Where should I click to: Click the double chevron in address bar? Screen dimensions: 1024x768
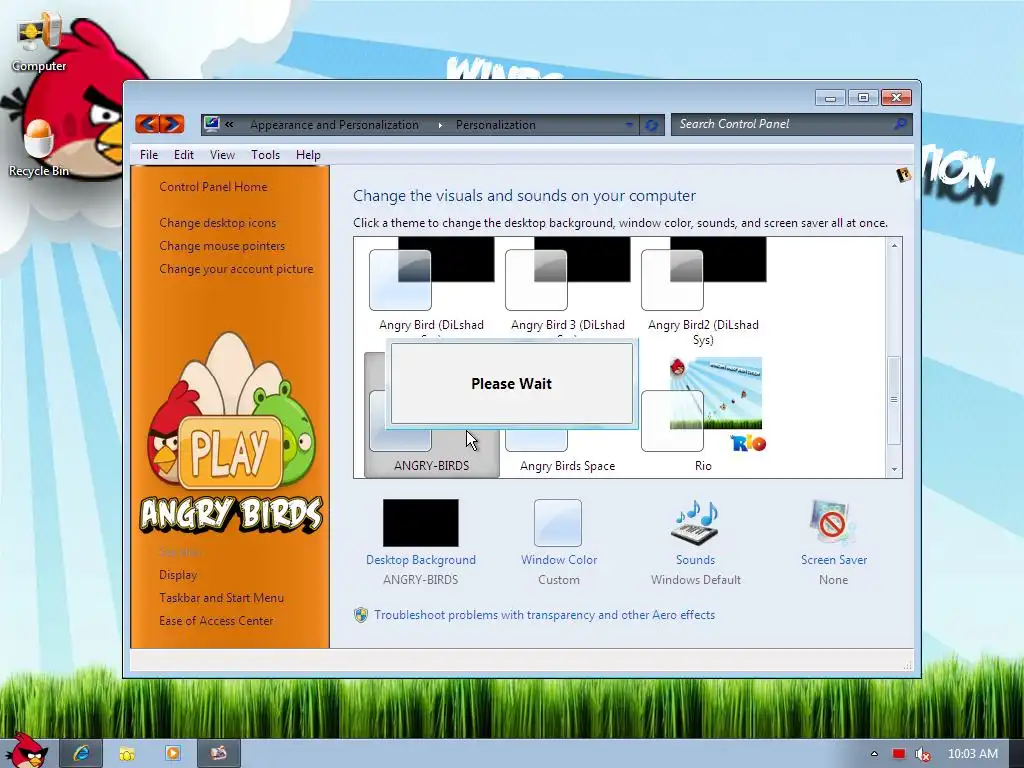[x=229, y=124]
